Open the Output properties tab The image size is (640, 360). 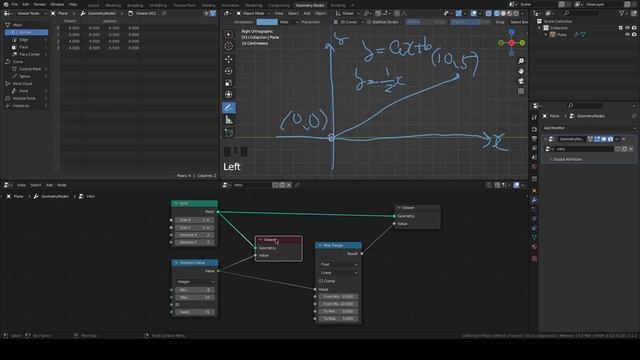click(534, 139)
